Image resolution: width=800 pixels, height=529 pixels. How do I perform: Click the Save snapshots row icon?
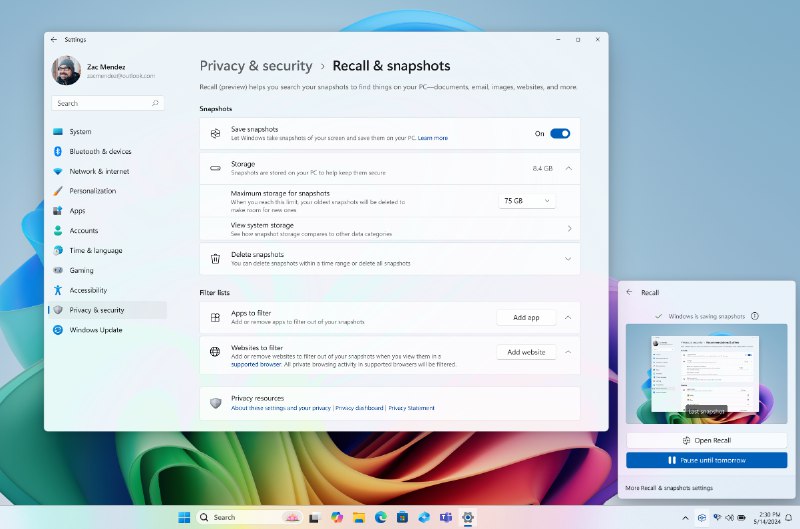(215, 134)
